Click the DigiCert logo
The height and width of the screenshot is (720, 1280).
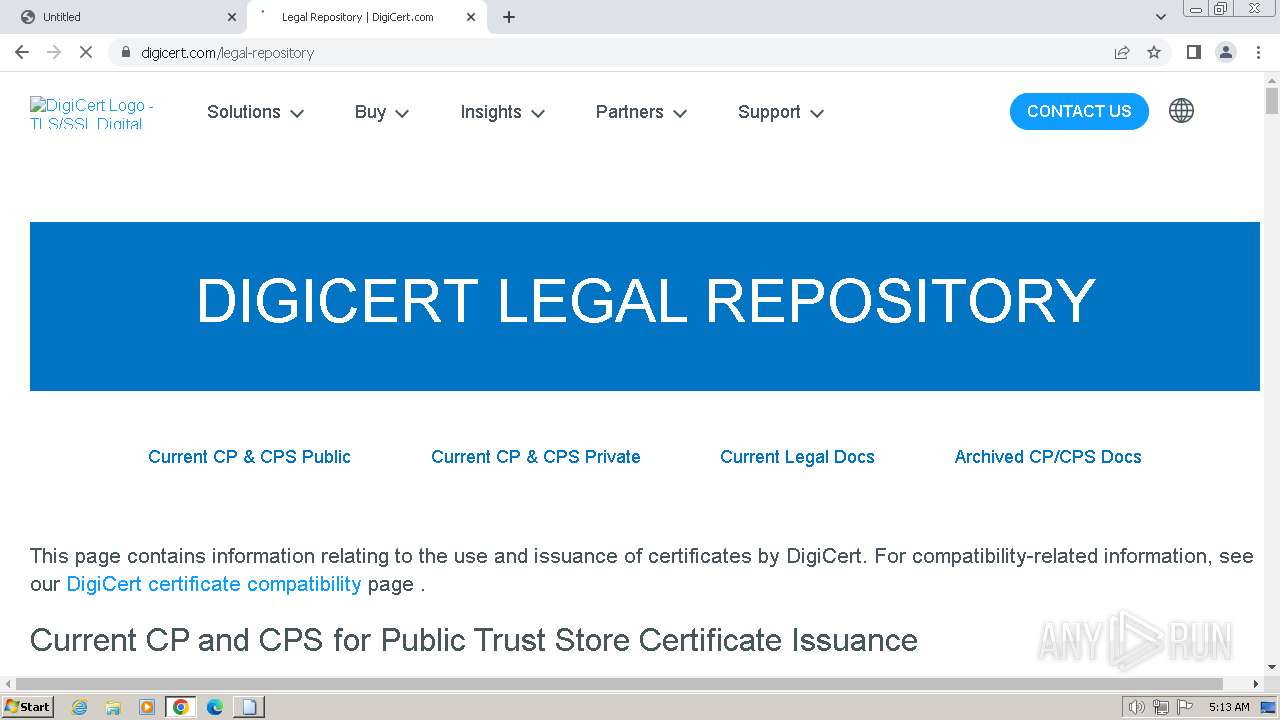(93, 113)
